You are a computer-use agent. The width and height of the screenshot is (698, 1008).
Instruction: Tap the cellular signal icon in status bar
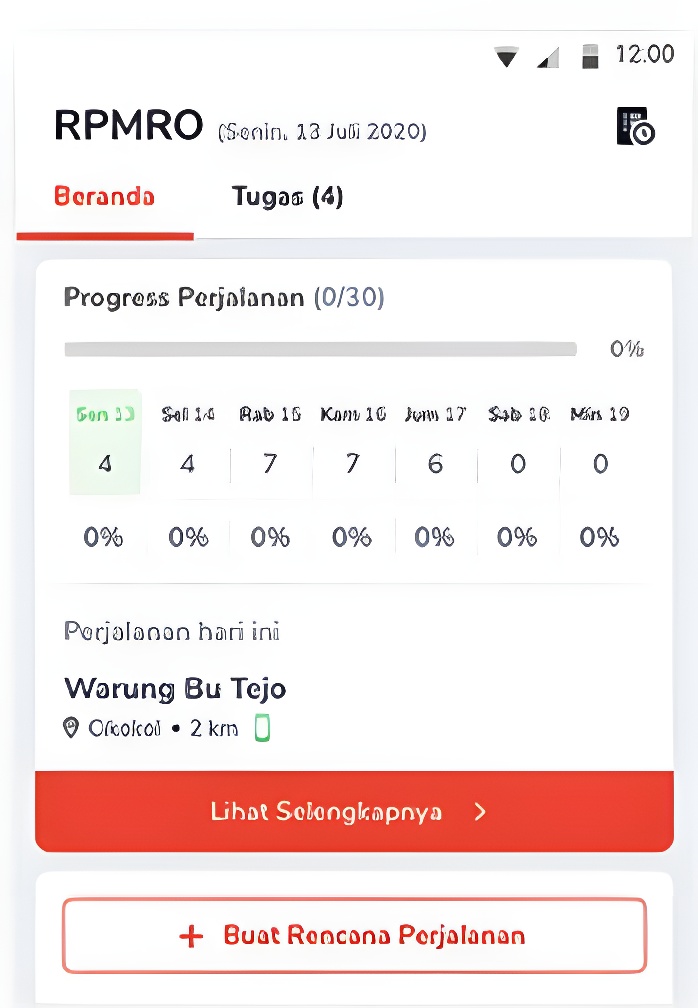(x=547, y=58)
